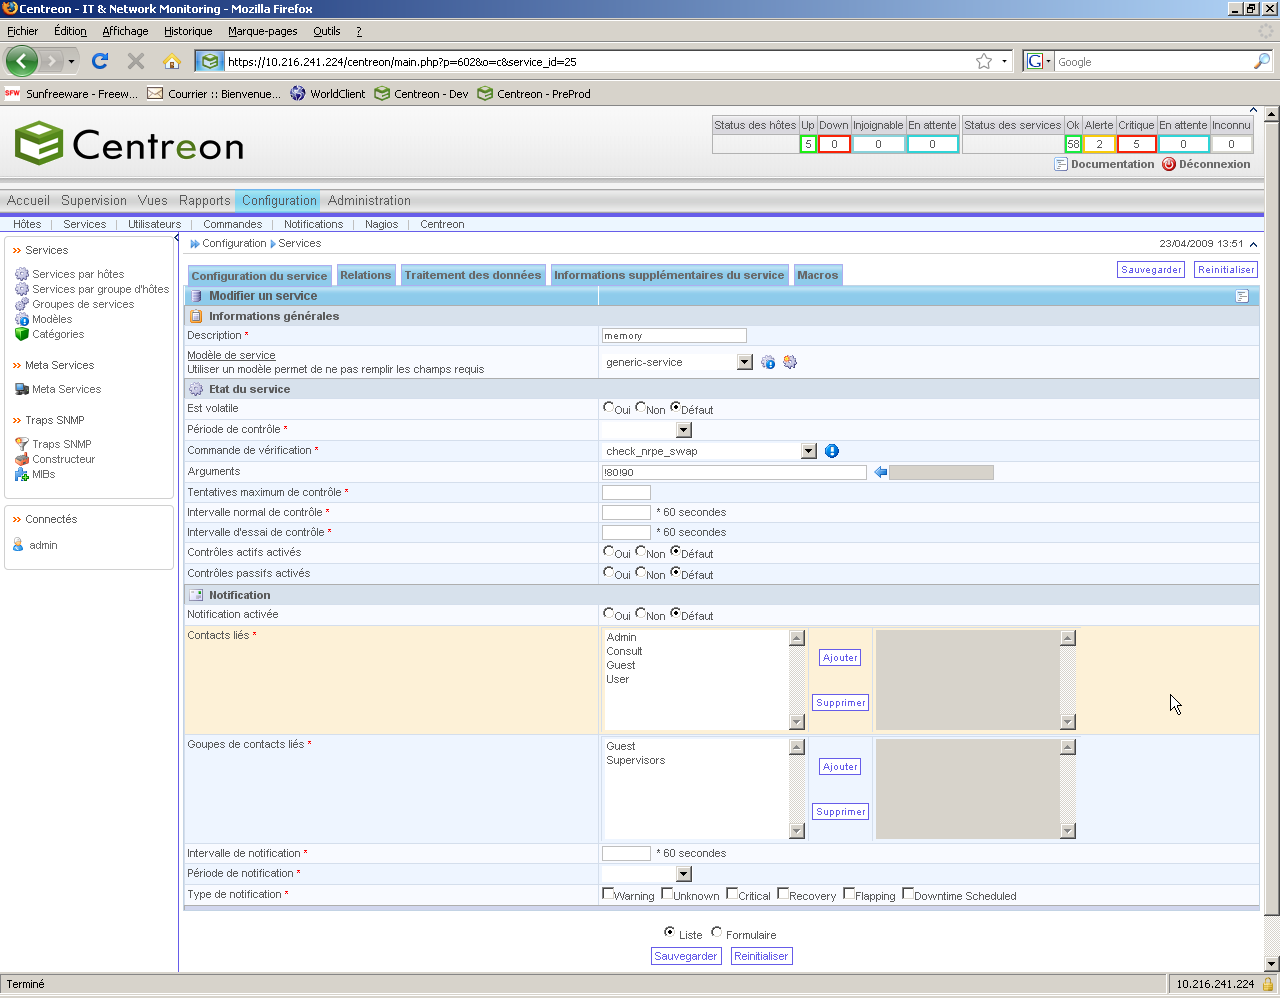Select Oui for Est volatile
Screen dimensions: 1280x998
[609, 407]
